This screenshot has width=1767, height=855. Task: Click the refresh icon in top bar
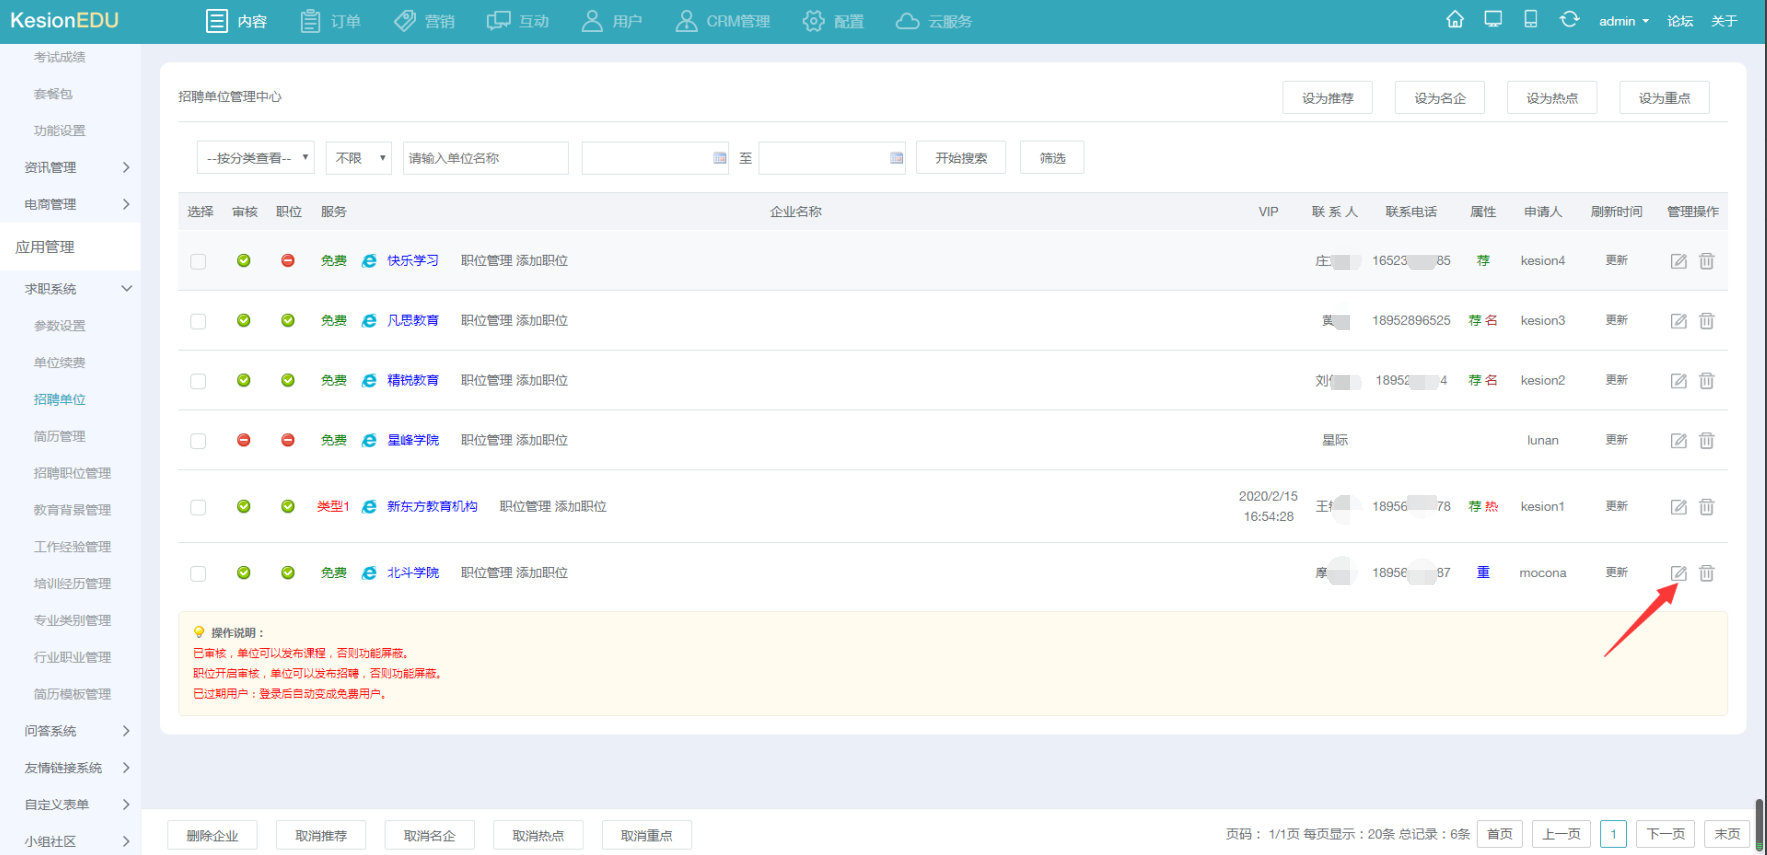click(1569, 20)
